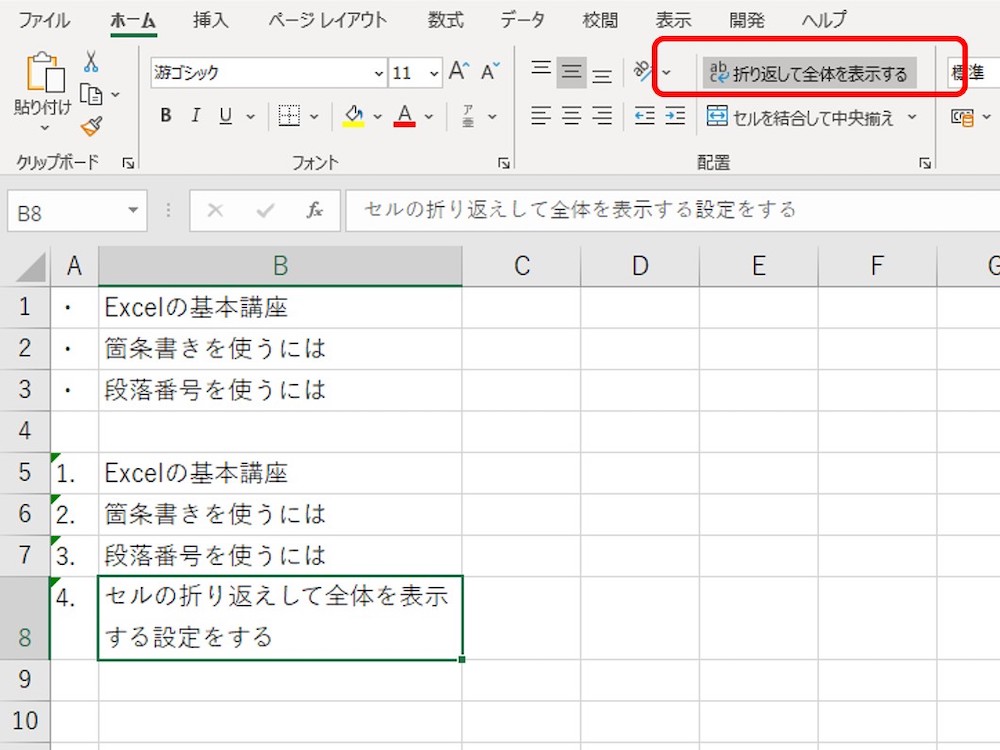The height and width of the screenshot is (750, 1000).
Task: Apply font color with red A icon
Action: pos(405,115)
